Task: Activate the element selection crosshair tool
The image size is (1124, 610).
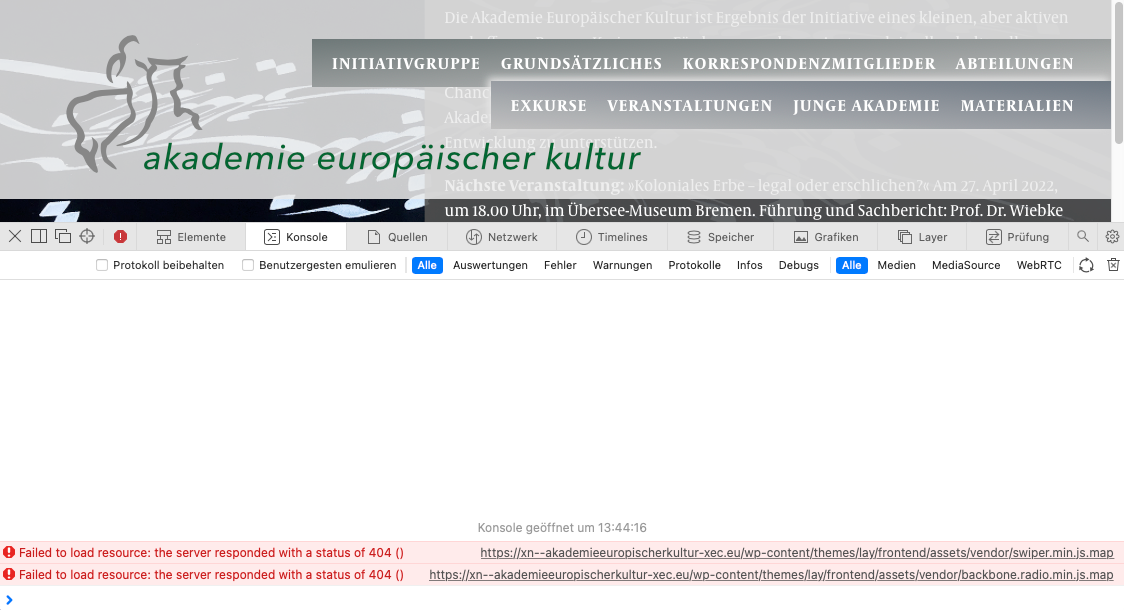Action: click(x=87, y=236)
